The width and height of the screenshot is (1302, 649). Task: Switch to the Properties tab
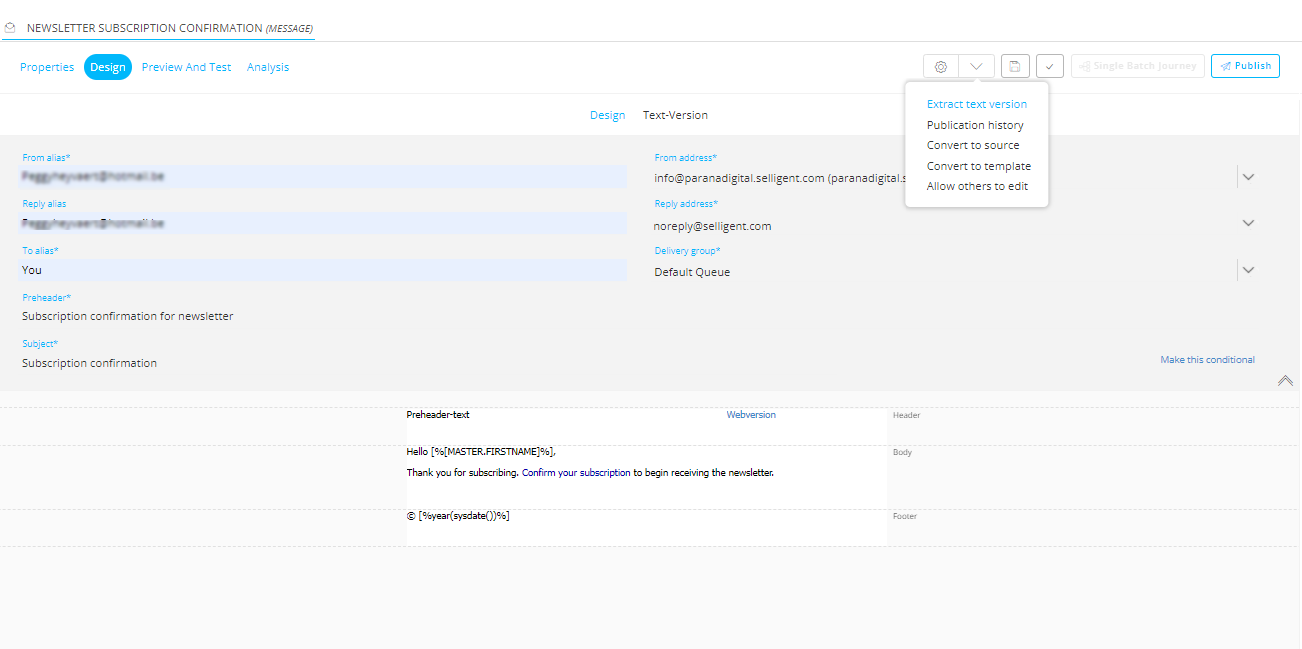[47, 67]
